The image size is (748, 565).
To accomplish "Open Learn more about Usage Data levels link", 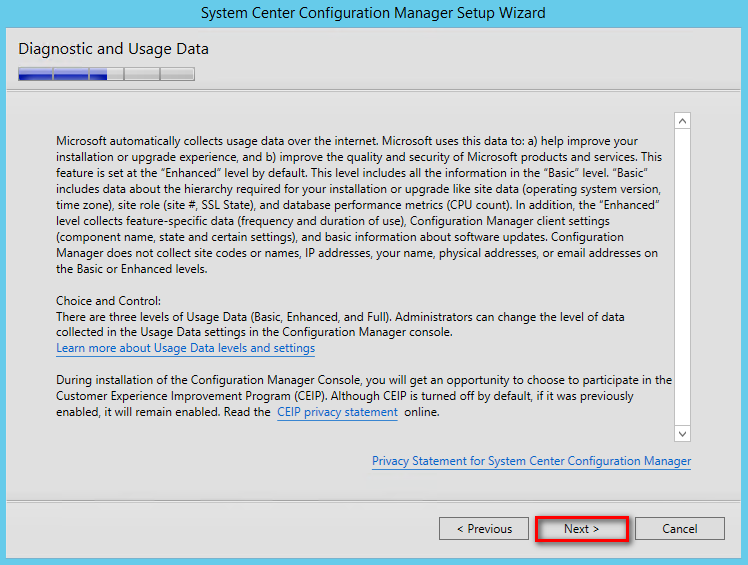I will (x=186, y=348).
